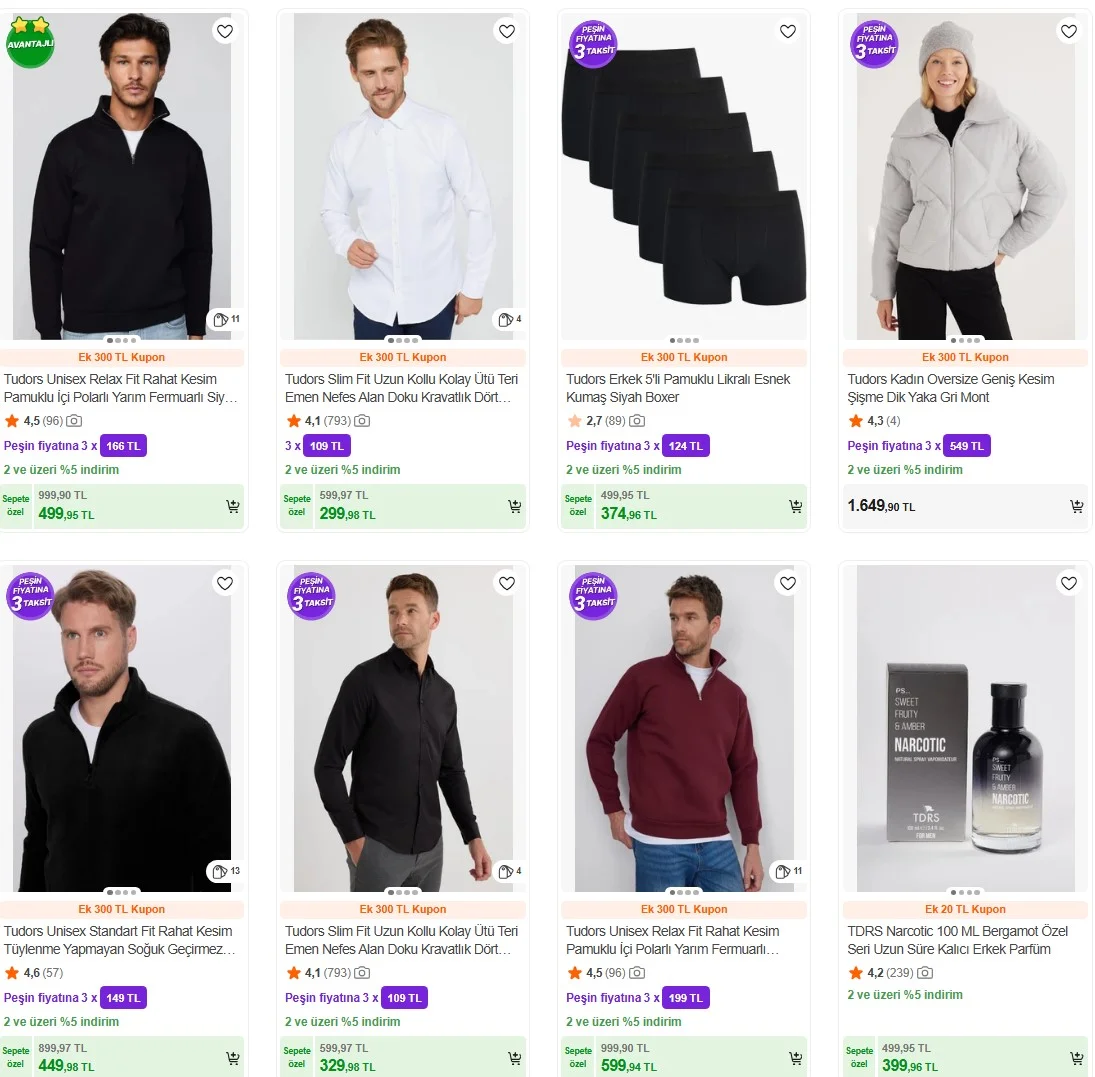Image resolution: width=1095 pixels, height=1077 pixels.
Task: Add TDRS Narcotic perfume to cart
Action: click(x=1077, y=1058)
